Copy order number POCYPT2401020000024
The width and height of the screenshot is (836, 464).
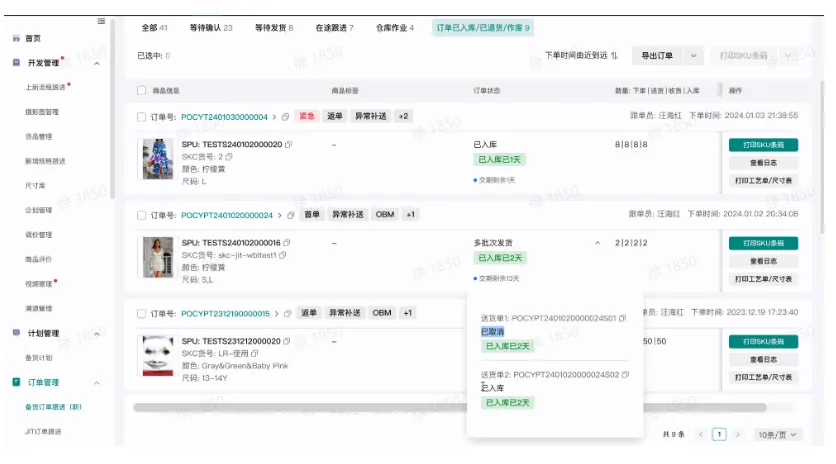tap(291, 215)
